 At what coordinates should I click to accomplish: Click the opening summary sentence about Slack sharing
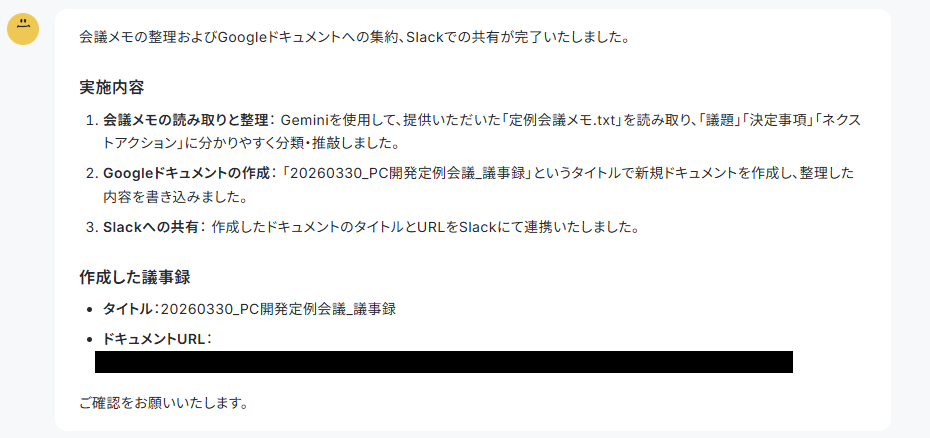tap(353, 38)
